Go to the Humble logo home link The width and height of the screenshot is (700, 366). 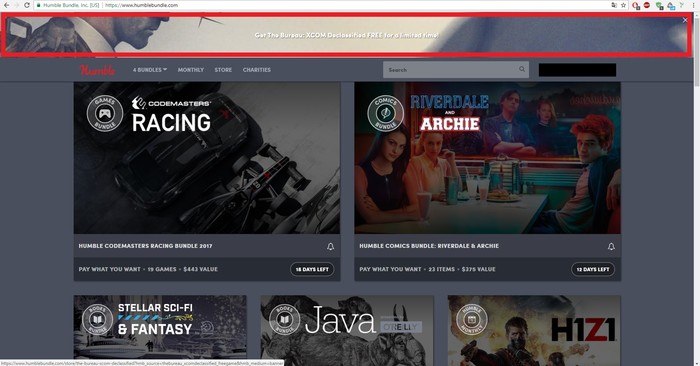click(x=97, y=70)
